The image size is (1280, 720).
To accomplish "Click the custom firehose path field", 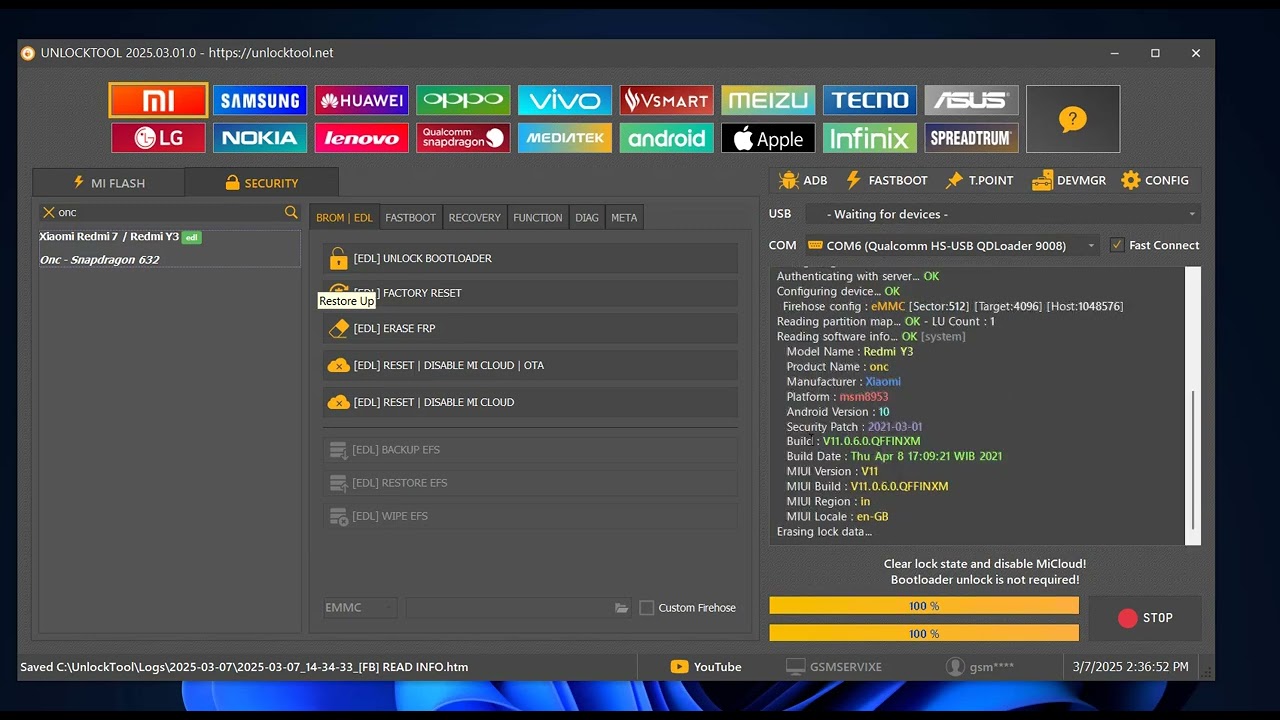I will pos(510,608).
